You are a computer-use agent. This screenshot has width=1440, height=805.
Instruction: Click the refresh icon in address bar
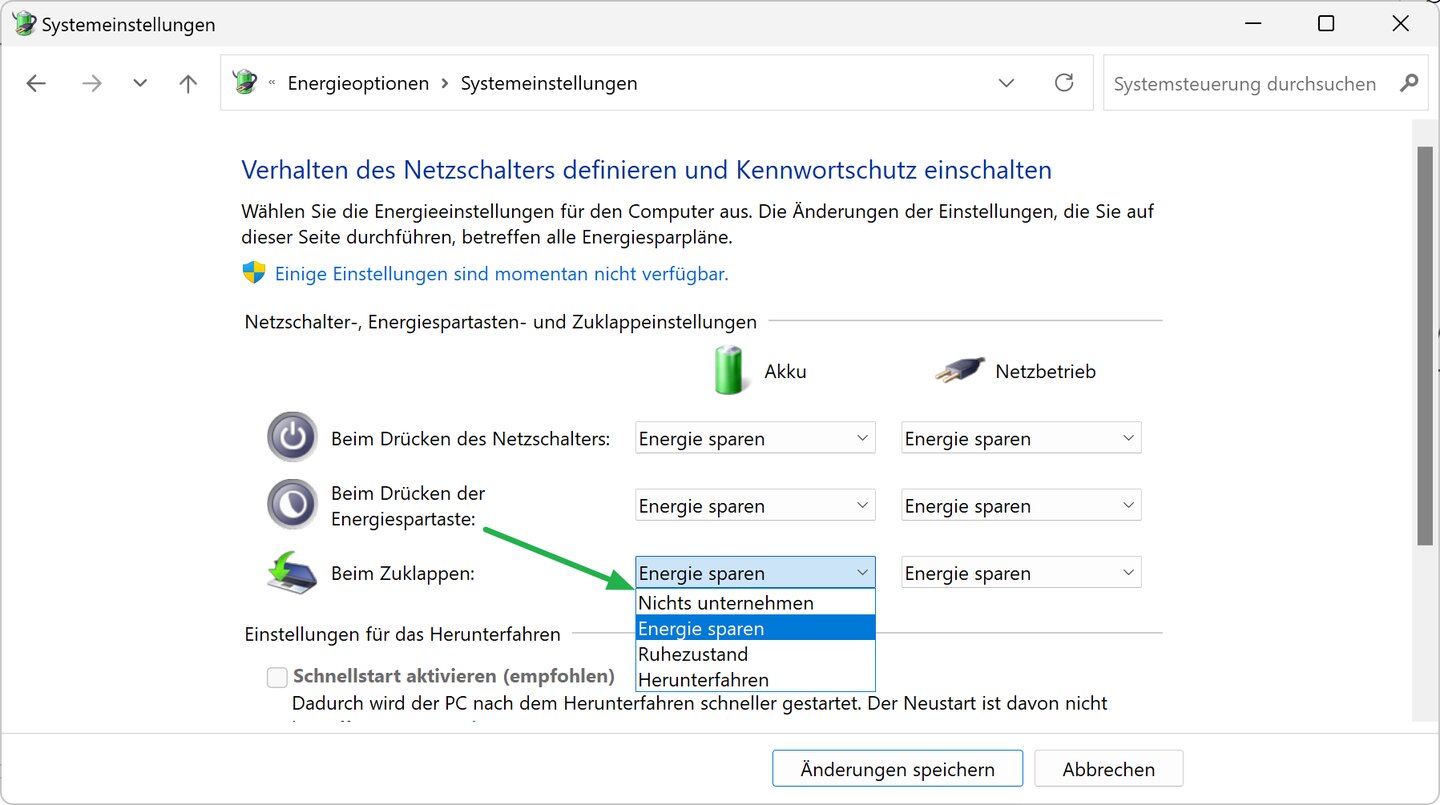pyautogui.click(x=1064, y=83)
